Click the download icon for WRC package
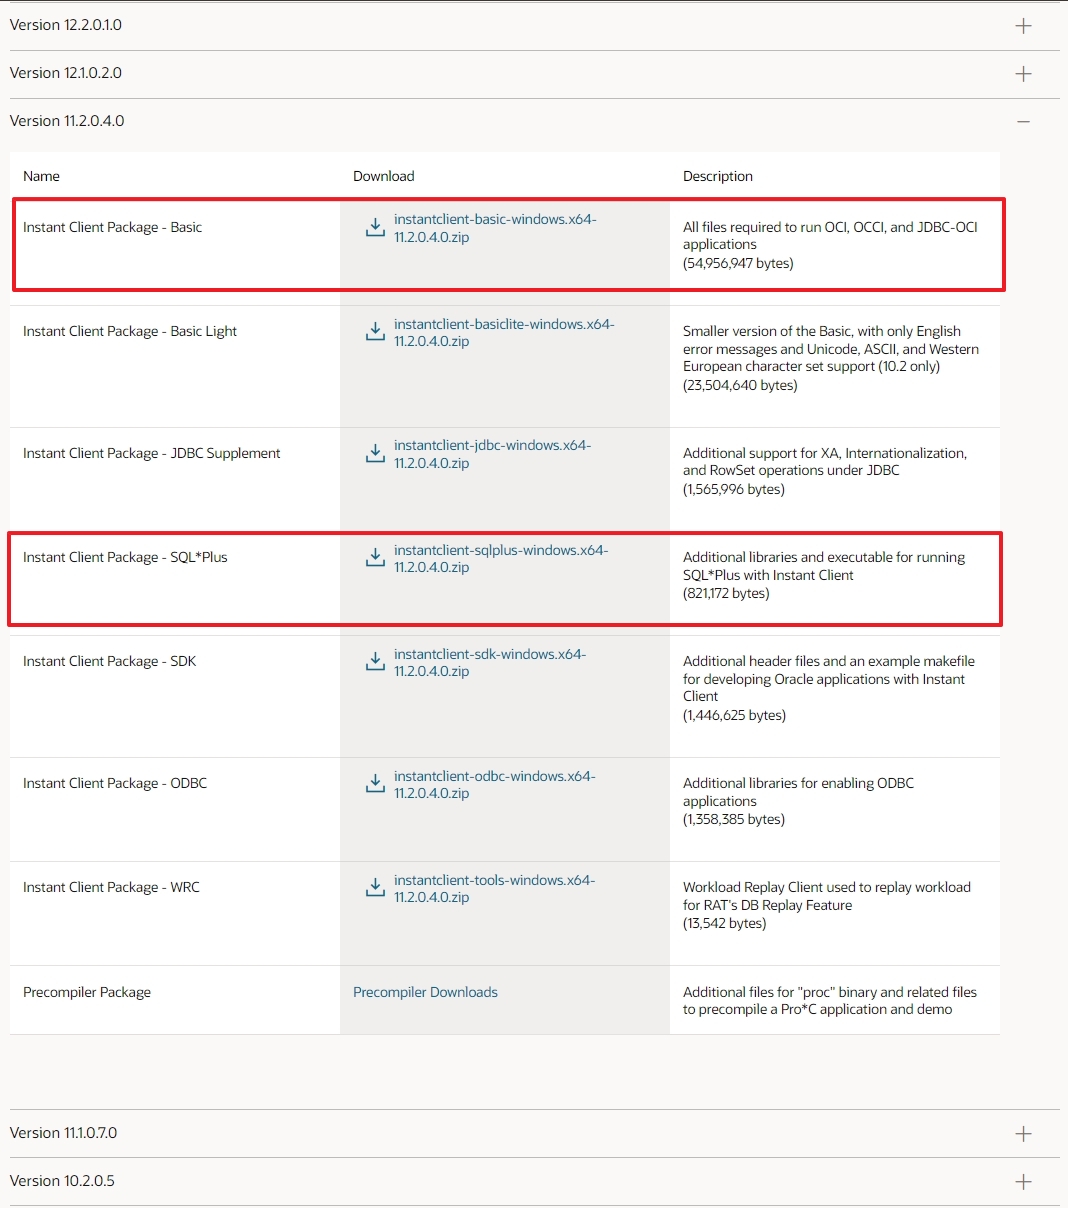Viewport: 1068px width, 1208px height. [374, 887]
